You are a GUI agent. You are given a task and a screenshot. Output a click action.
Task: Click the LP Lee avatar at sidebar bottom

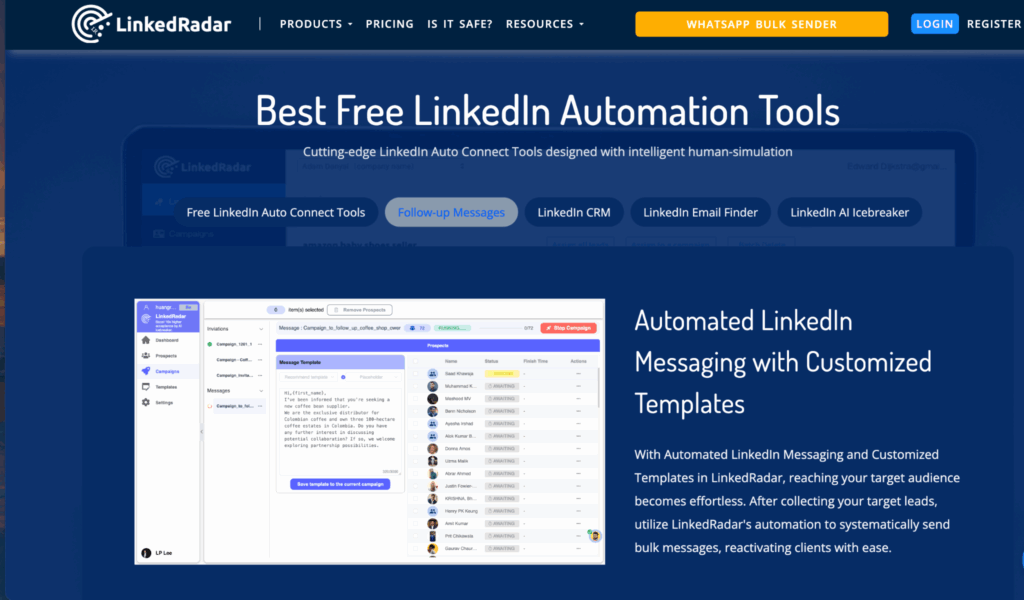click(x=148, y=552)
